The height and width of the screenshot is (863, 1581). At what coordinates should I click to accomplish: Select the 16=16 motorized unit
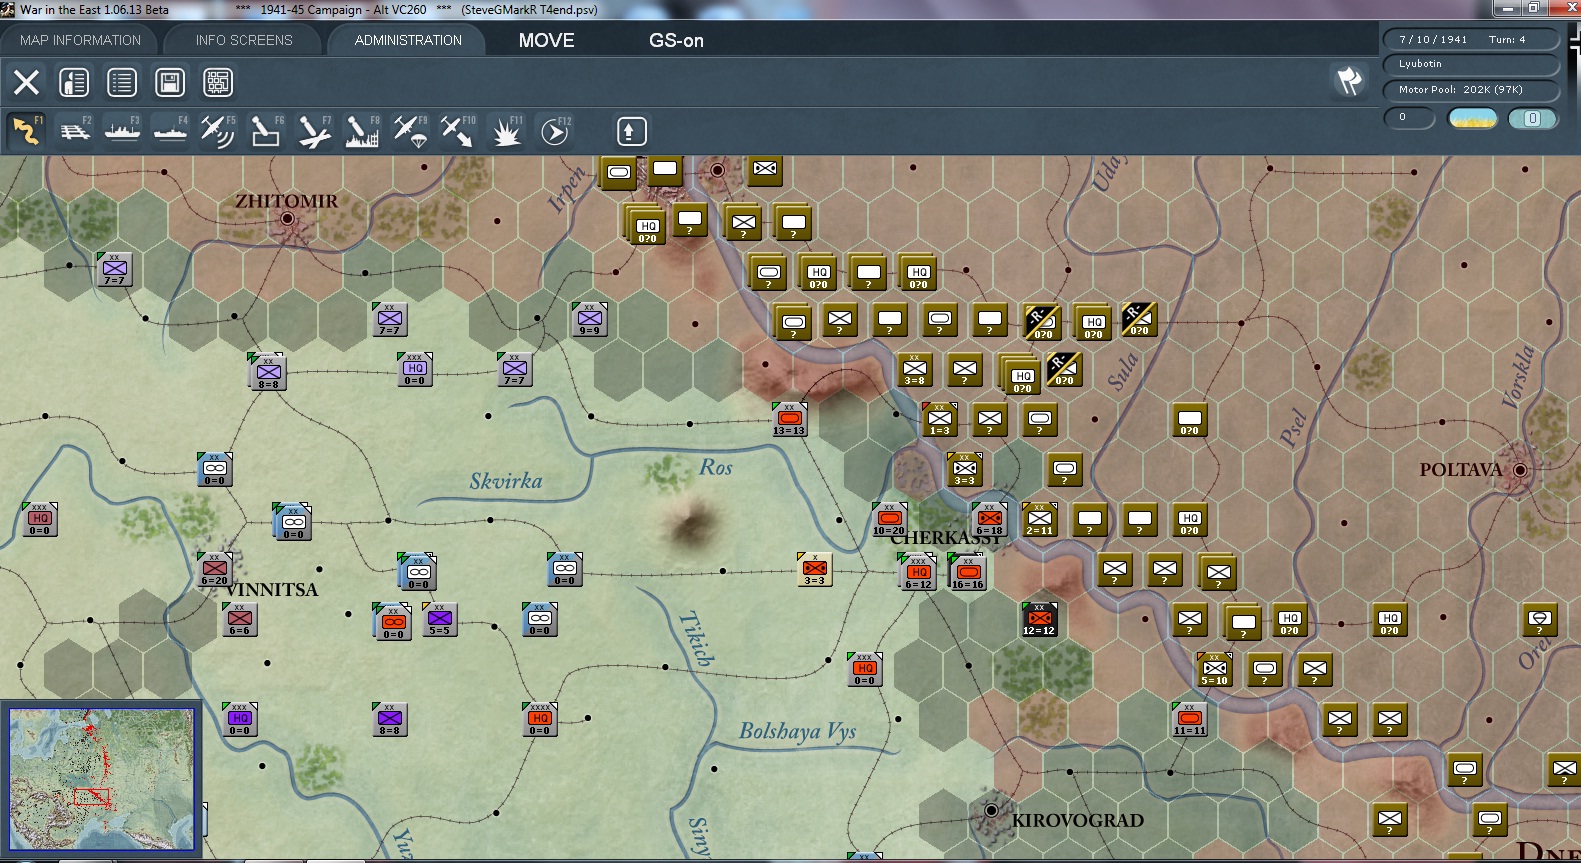click(967, 573)
